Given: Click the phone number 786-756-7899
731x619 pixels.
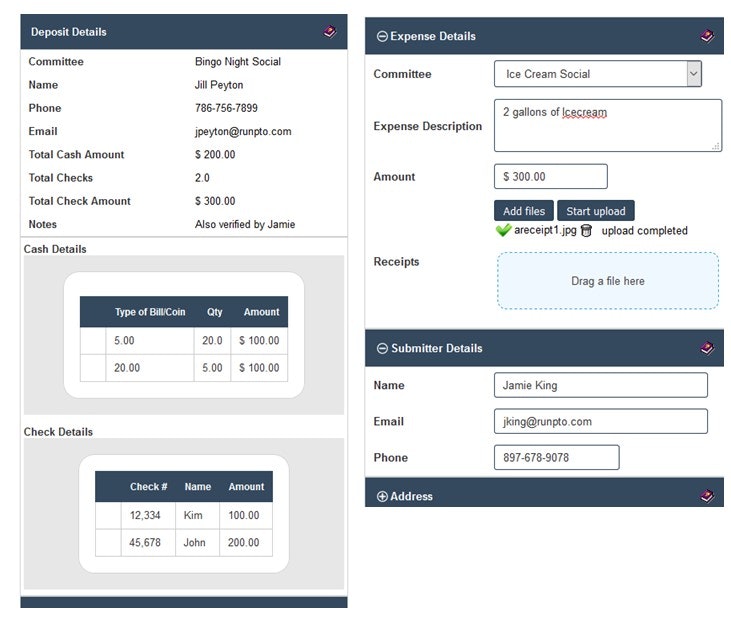Looking at the screenshot, I should (x=226, y=108).
